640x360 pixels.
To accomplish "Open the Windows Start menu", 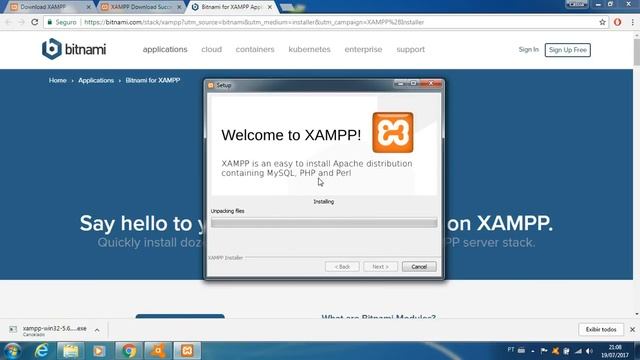I will 12,351.
